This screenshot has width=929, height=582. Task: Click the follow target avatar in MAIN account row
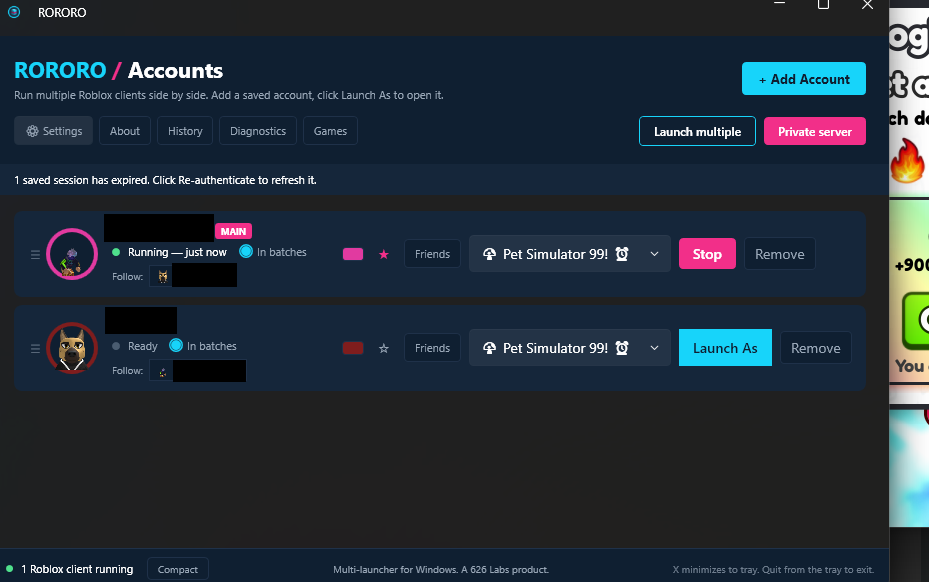click(x=162, y=276)
